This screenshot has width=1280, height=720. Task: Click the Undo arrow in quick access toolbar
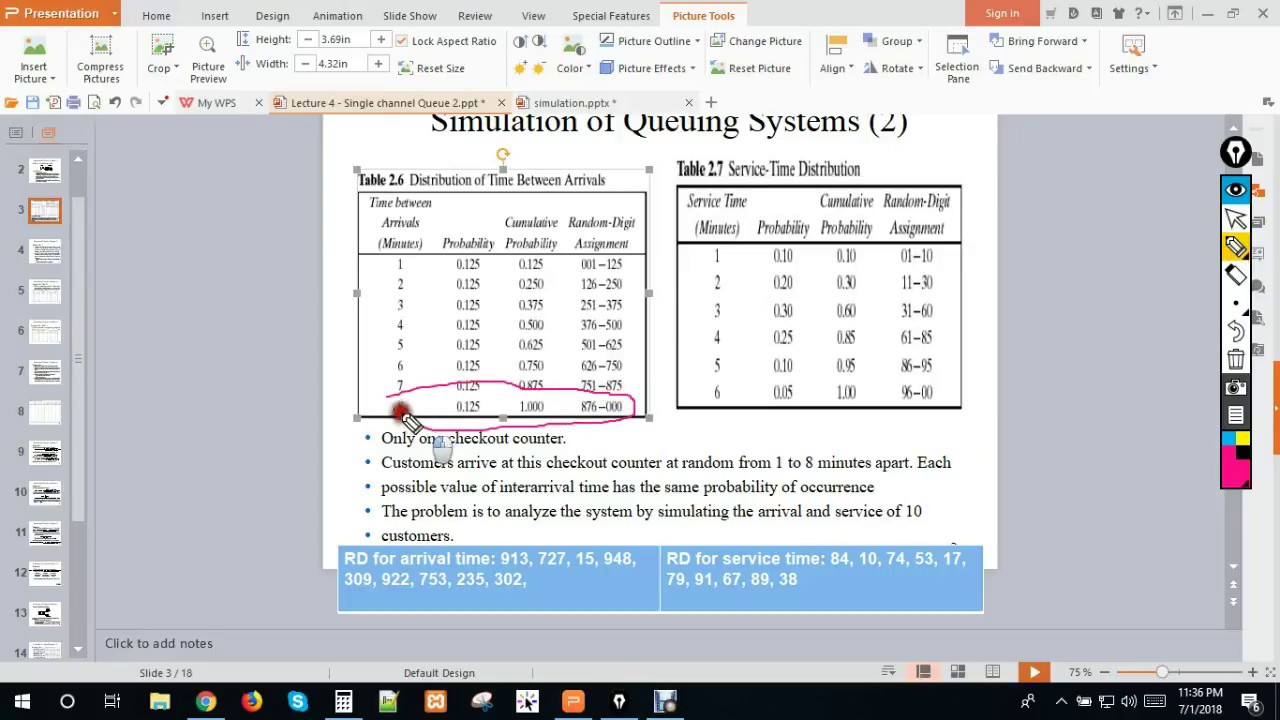[115, 102]
